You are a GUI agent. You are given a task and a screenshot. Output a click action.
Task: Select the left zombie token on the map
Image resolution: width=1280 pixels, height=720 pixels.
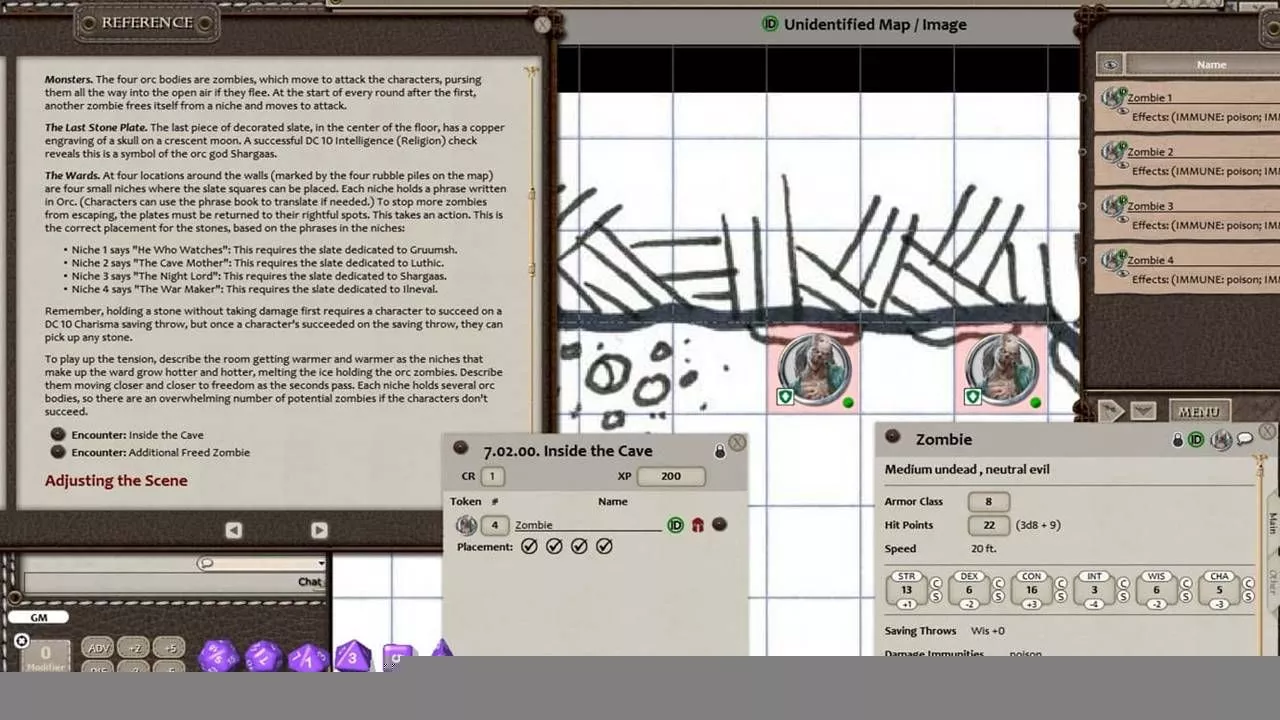point(814,370)
